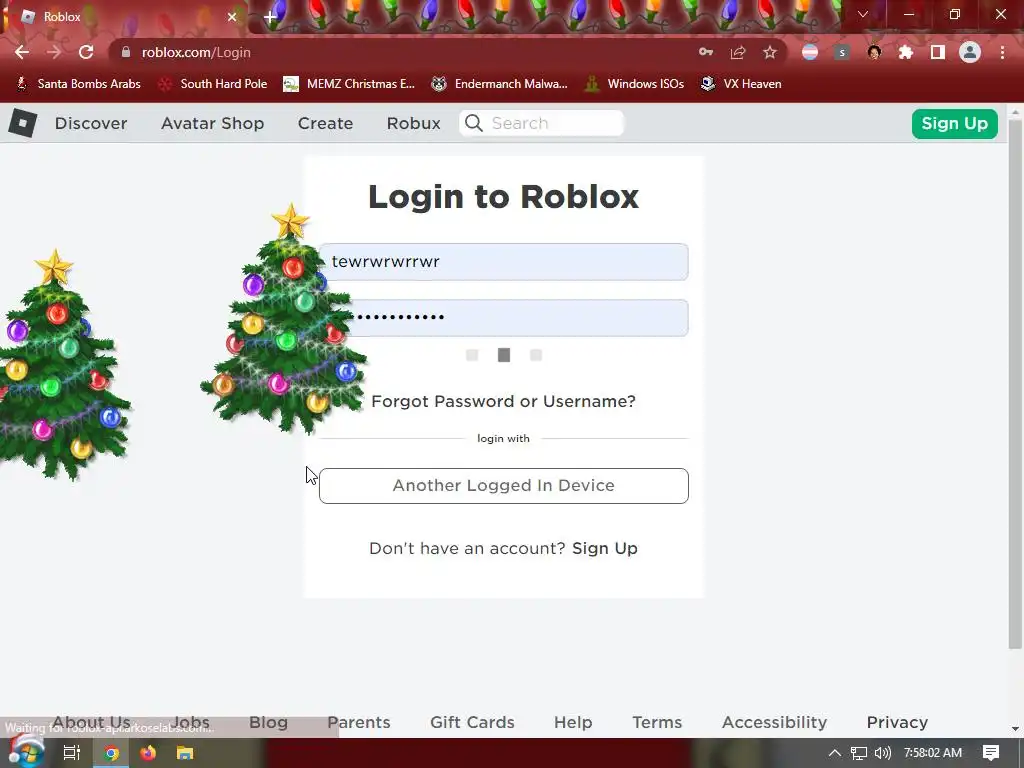The height and width of the screenshot is (768, 1024).
Task: Reload the page with the refresh icon
Action: pyautogui.click(x=86, y=52)
